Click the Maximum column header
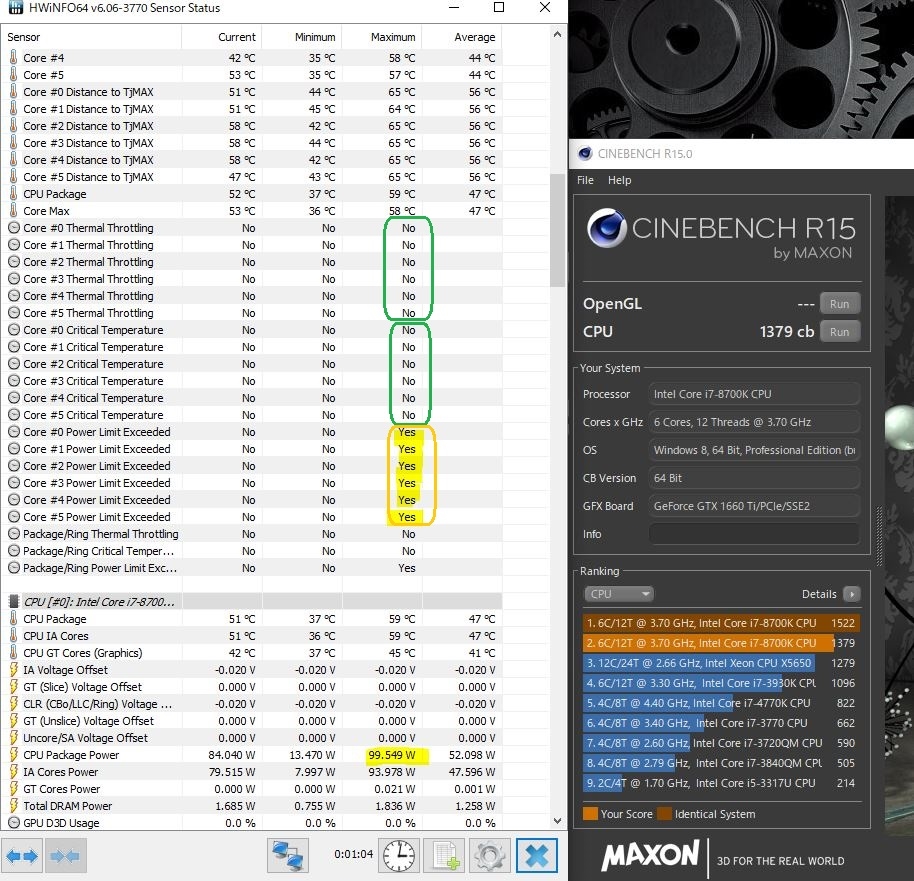Image resolution: width=914 pixels, height=881 pixels. pos(381,37)
